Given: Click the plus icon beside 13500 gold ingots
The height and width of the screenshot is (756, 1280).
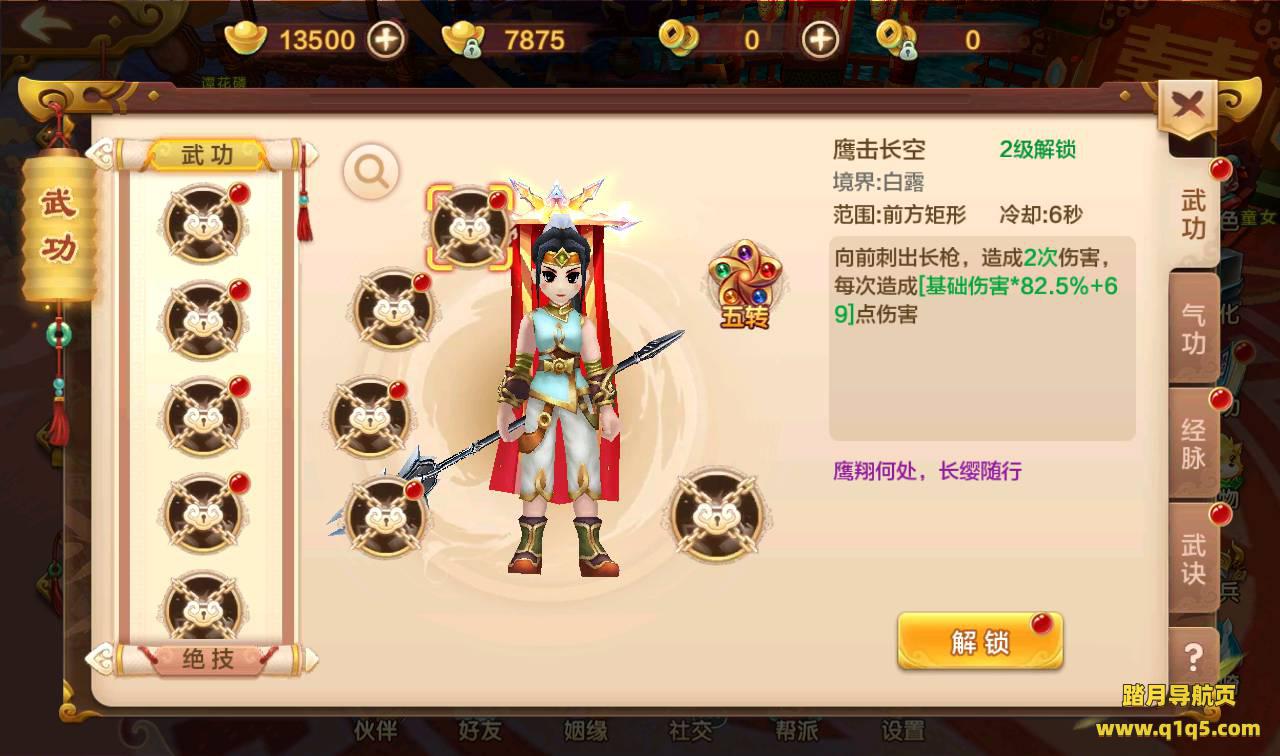Looking at the screenshot, I should click(x=386, y=39).
